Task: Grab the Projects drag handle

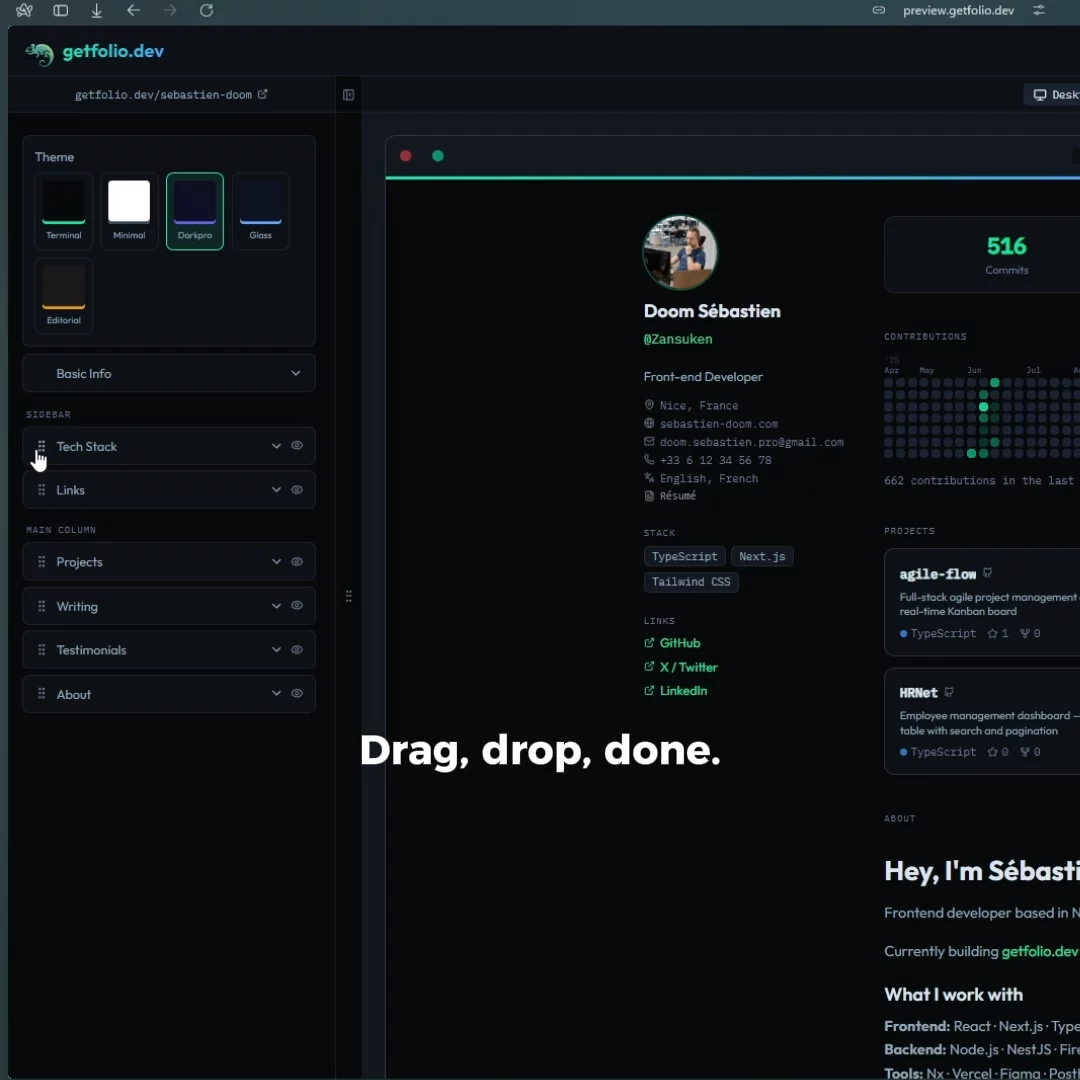Action: 41,562
